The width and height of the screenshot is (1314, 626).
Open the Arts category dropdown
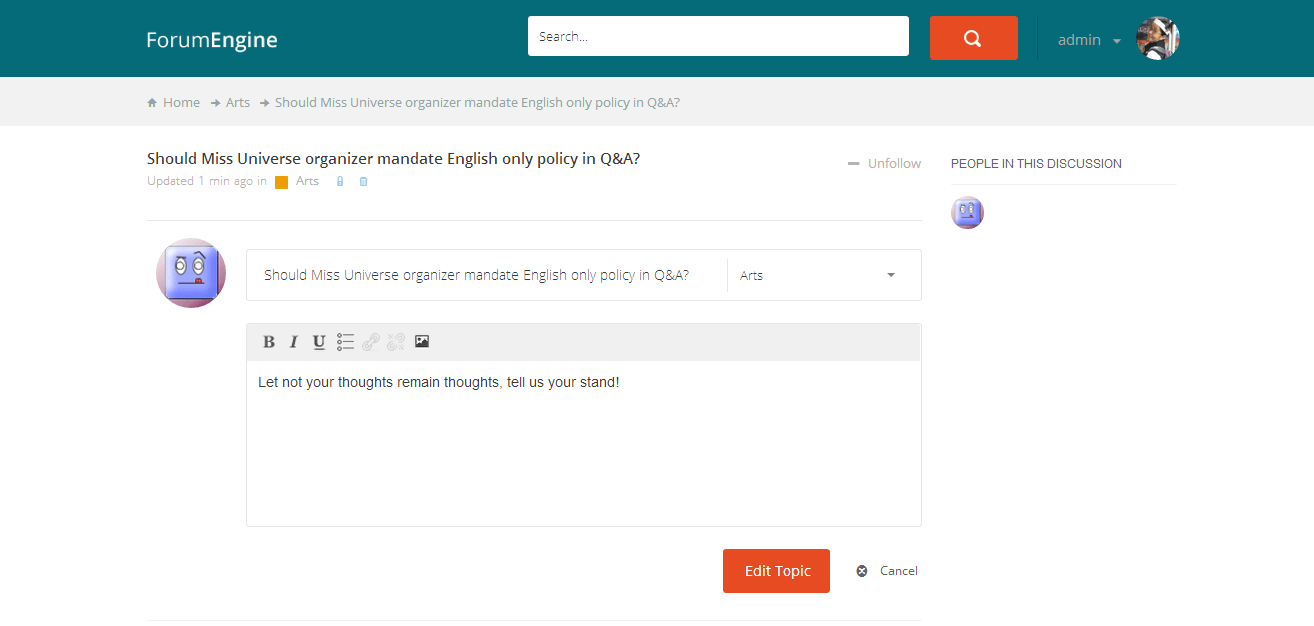tap(818, 275)
